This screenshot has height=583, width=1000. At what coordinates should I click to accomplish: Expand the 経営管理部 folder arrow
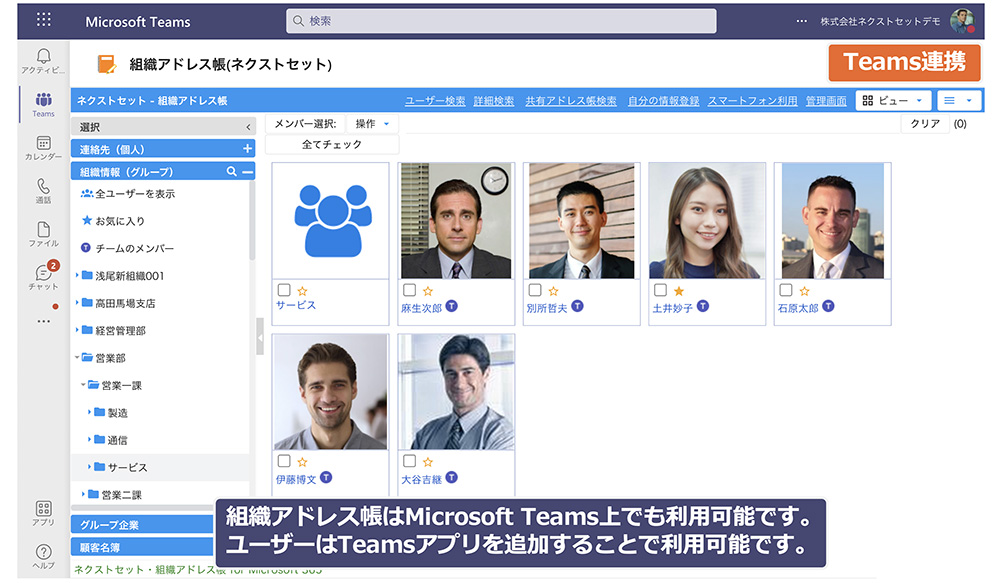[77, 330]
